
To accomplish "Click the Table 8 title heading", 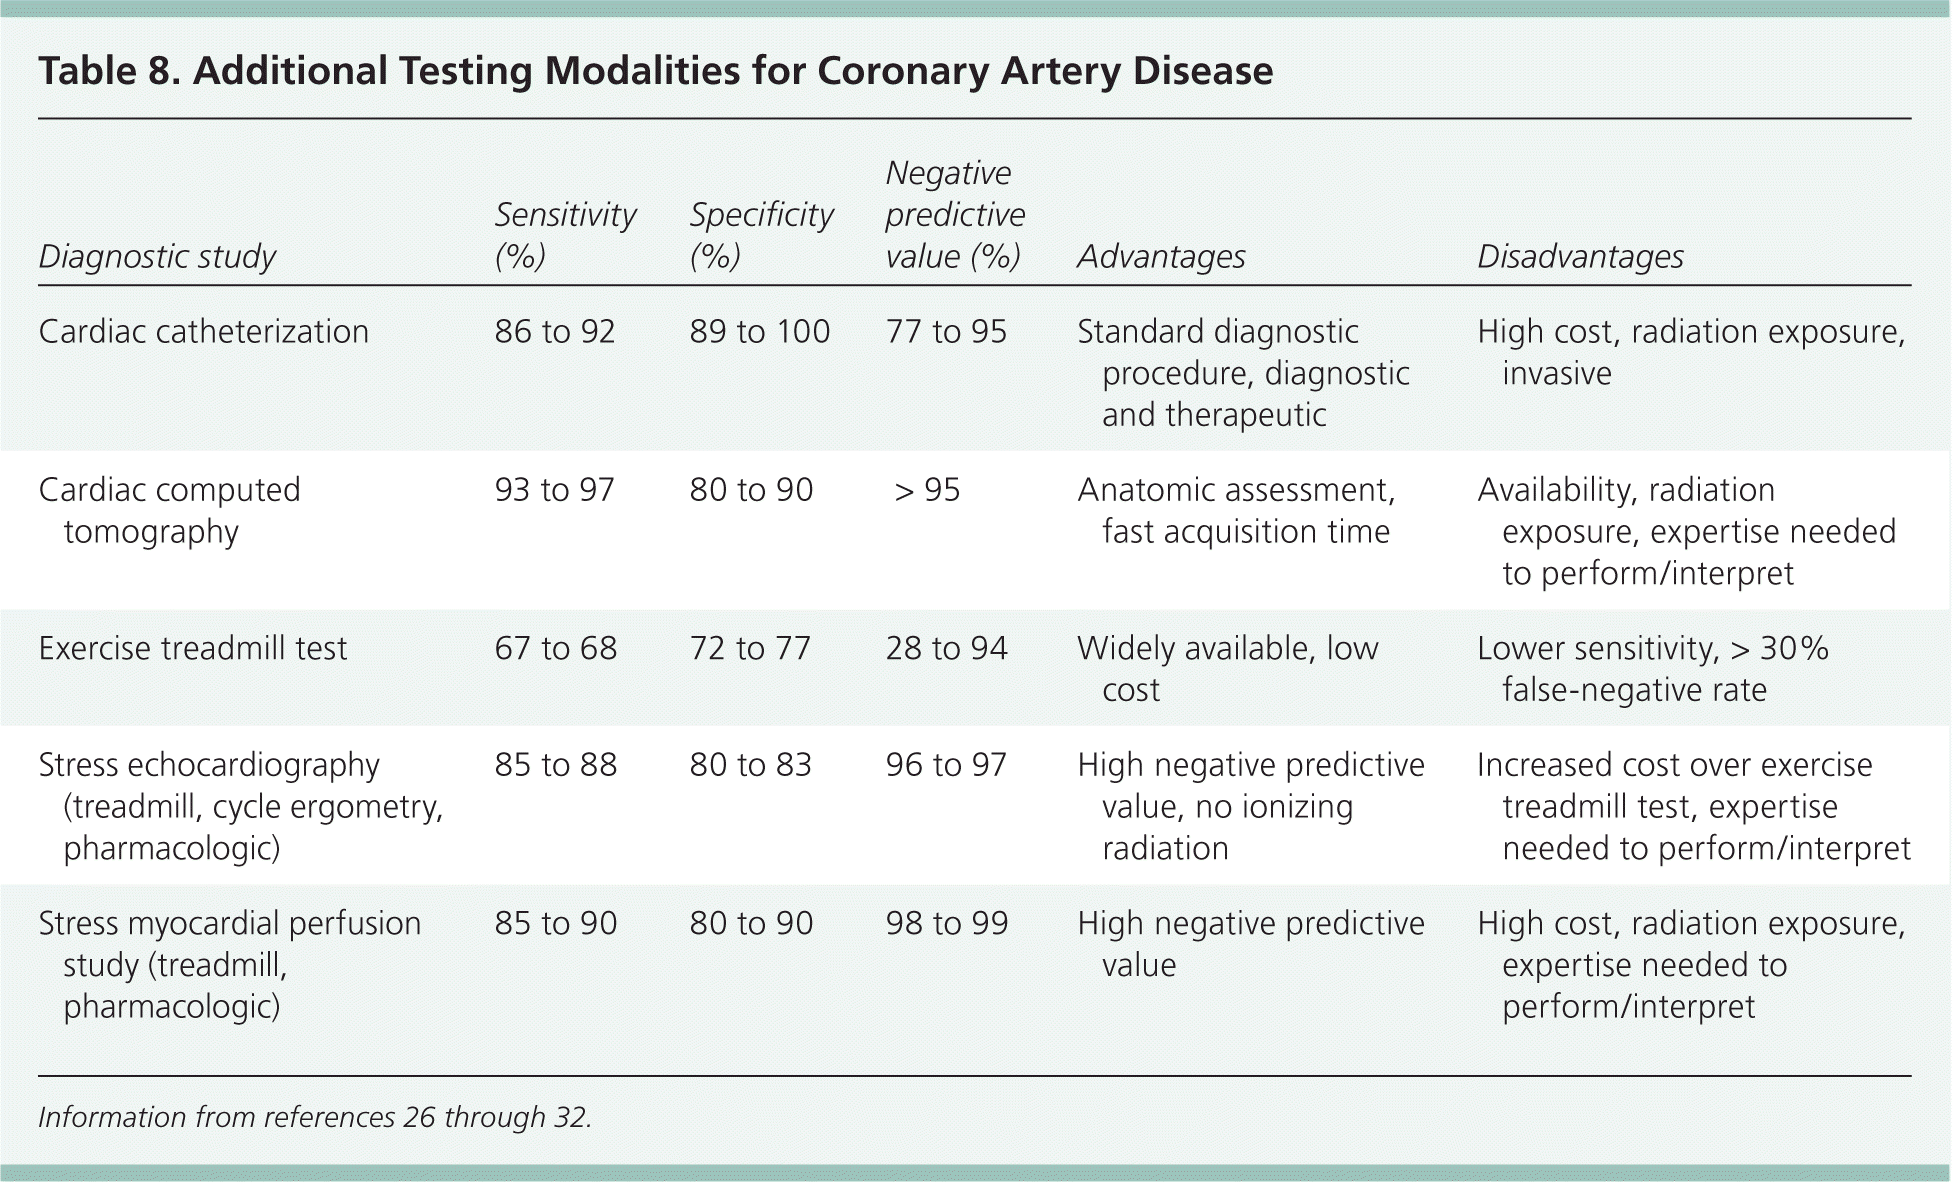I will pyautogui.click(x=655, y=72).
